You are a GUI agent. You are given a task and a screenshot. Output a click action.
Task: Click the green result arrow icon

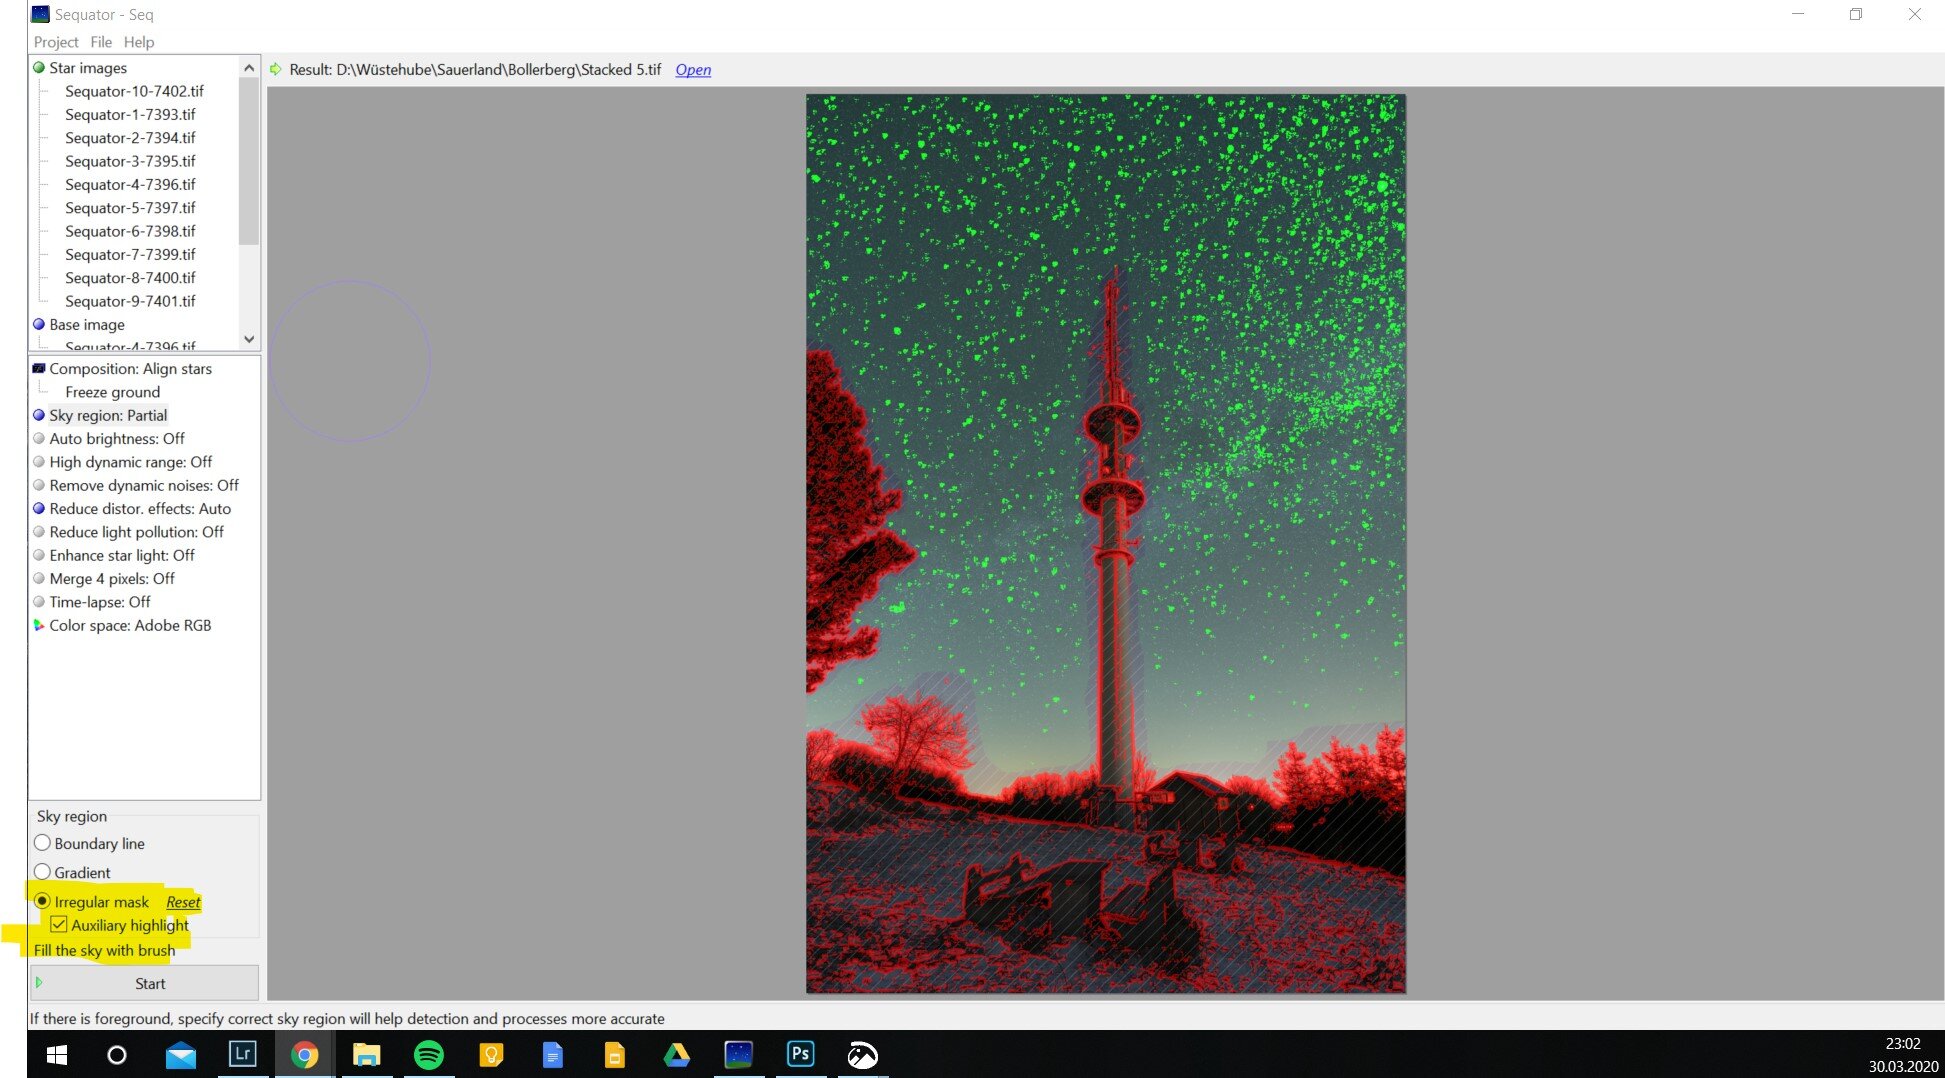click(x=276, y=69)
